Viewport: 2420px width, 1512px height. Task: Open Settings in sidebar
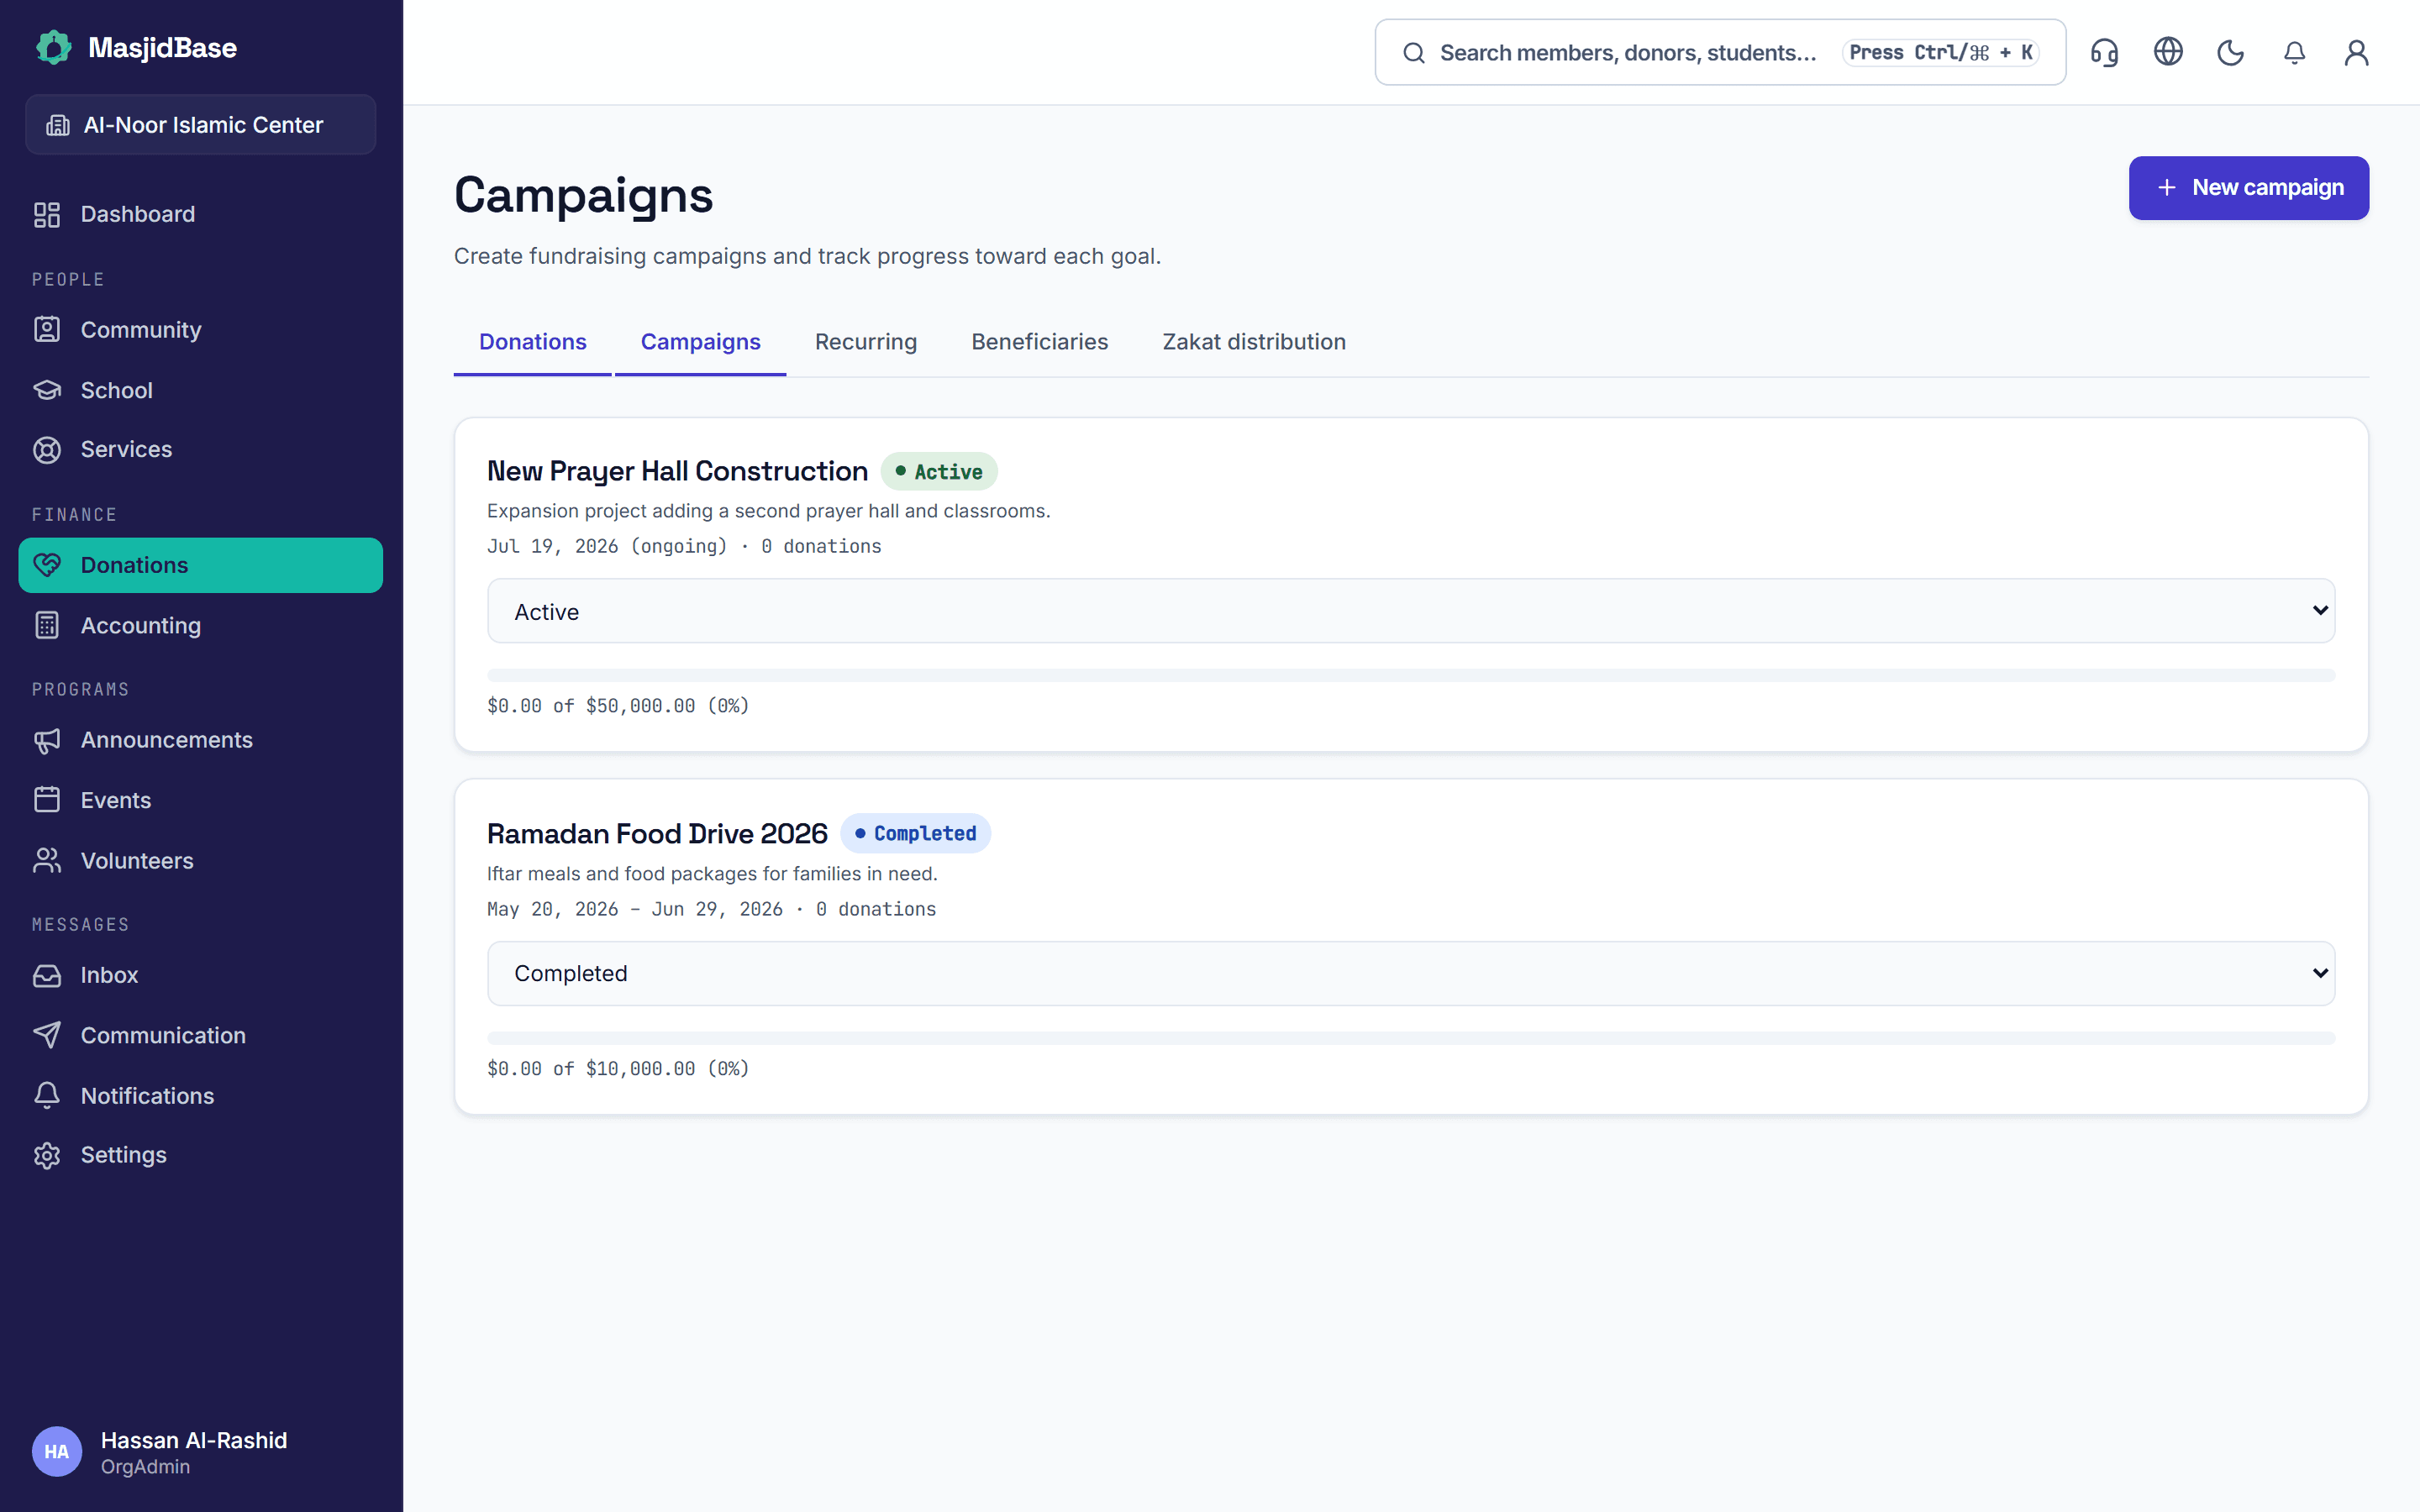click(200, 1155)
